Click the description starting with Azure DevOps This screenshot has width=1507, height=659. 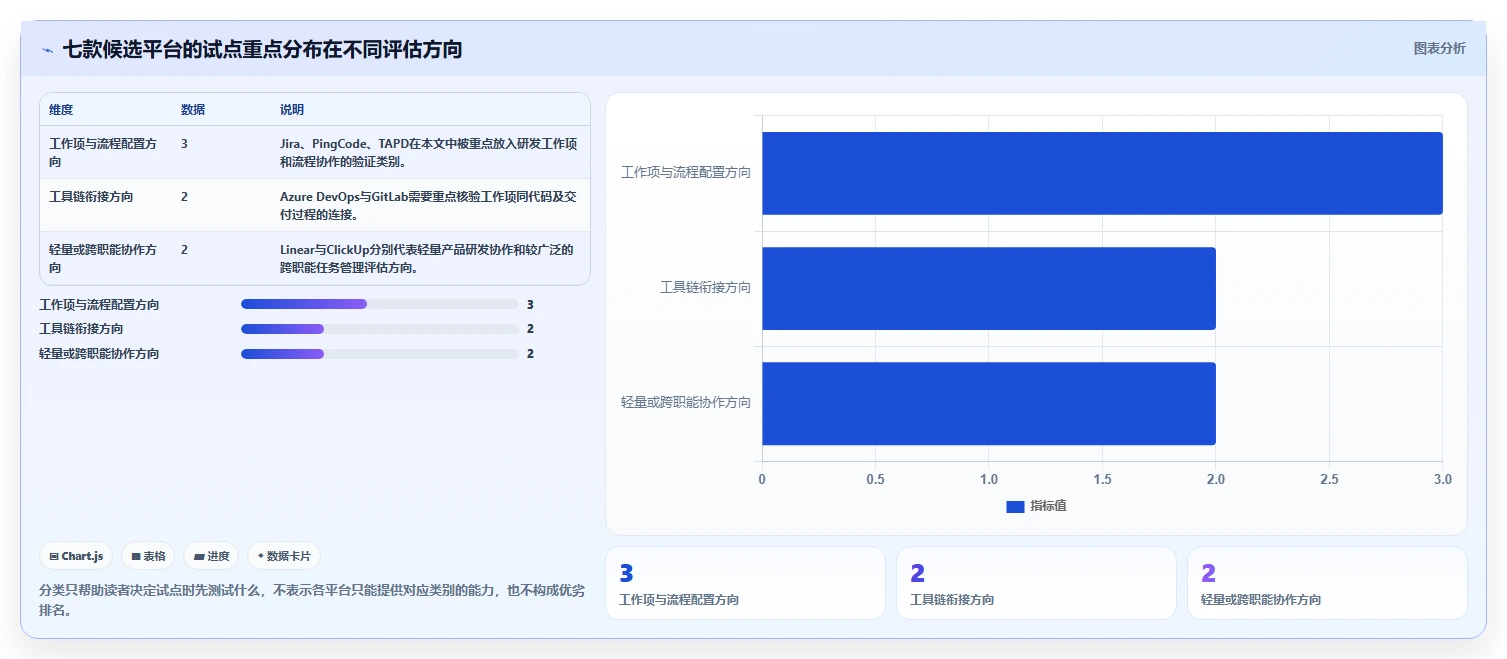point(429,205)
